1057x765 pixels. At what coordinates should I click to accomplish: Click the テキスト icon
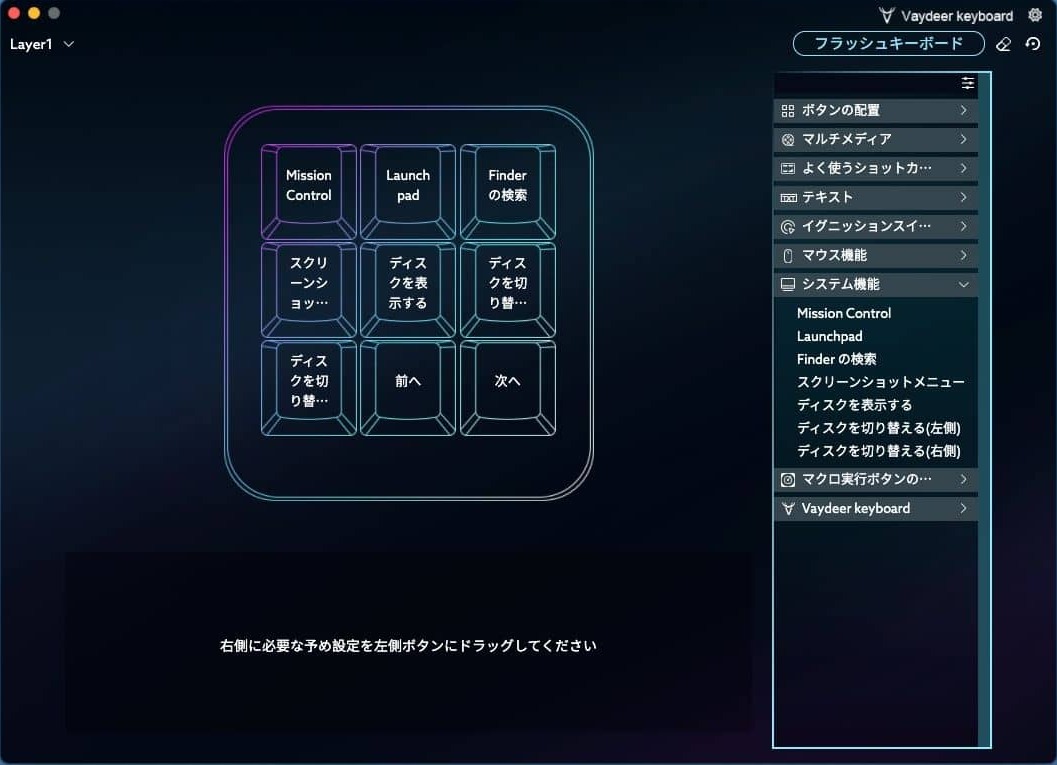click(x=787, y=197)
